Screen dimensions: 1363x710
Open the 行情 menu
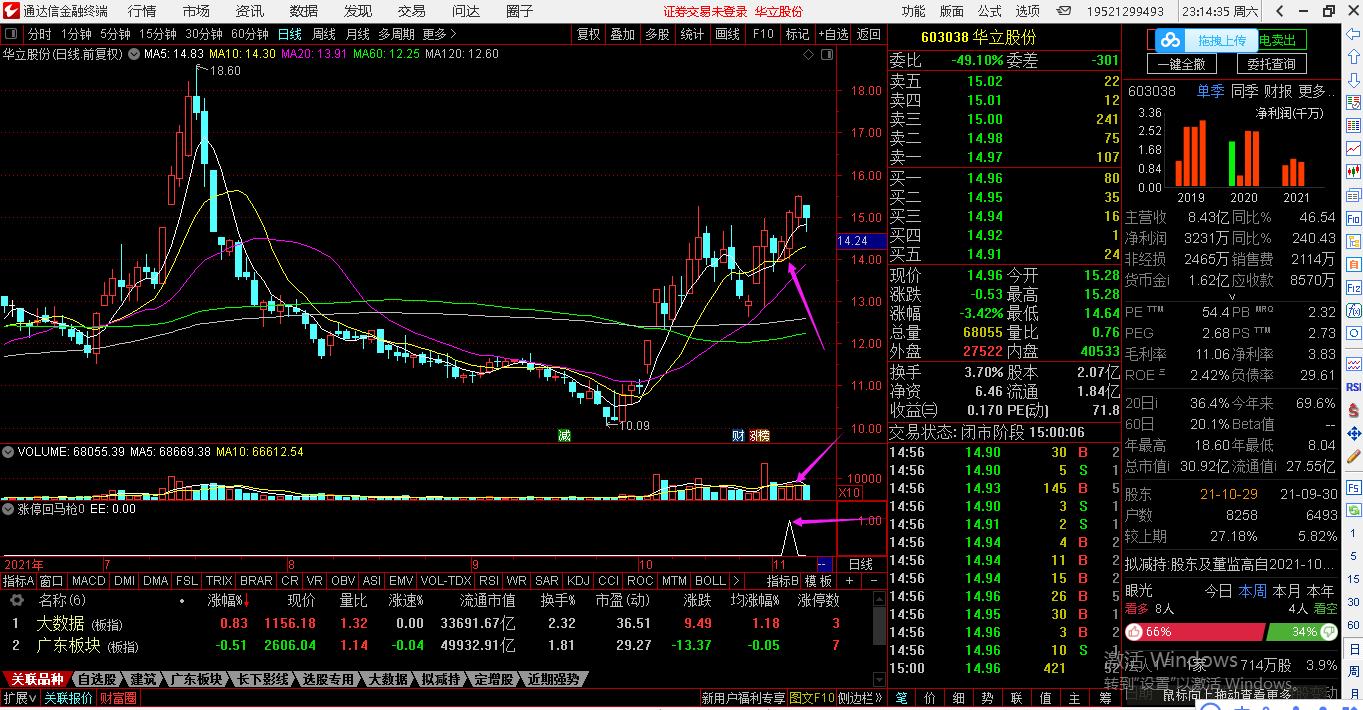(142, 11)
